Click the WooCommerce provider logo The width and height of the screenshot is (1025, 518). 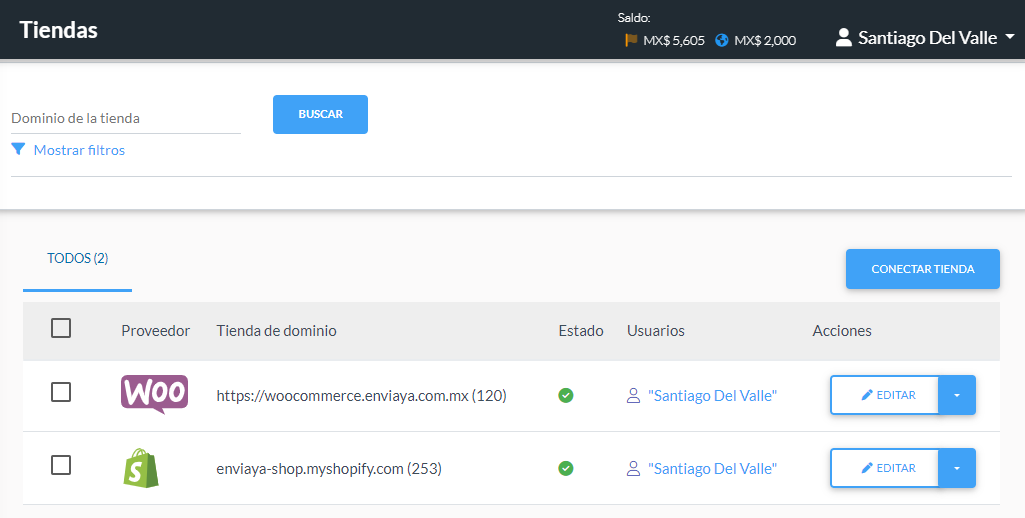(154, 395)
